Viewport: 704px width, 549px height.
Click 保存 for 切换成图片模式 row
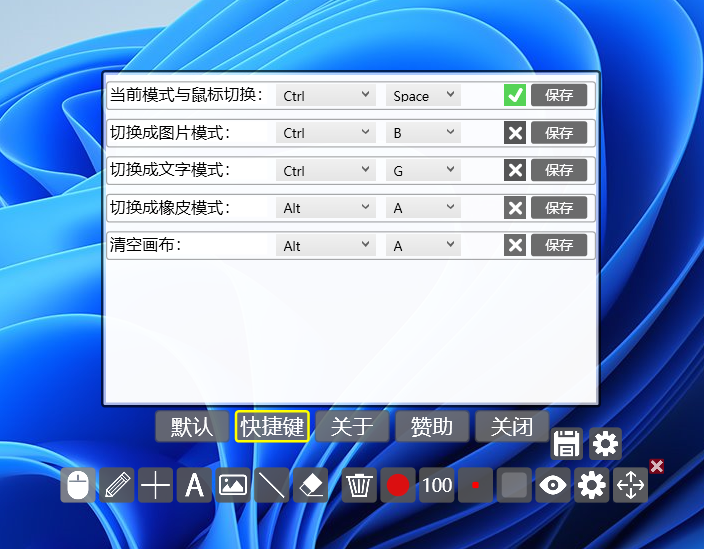559,133
